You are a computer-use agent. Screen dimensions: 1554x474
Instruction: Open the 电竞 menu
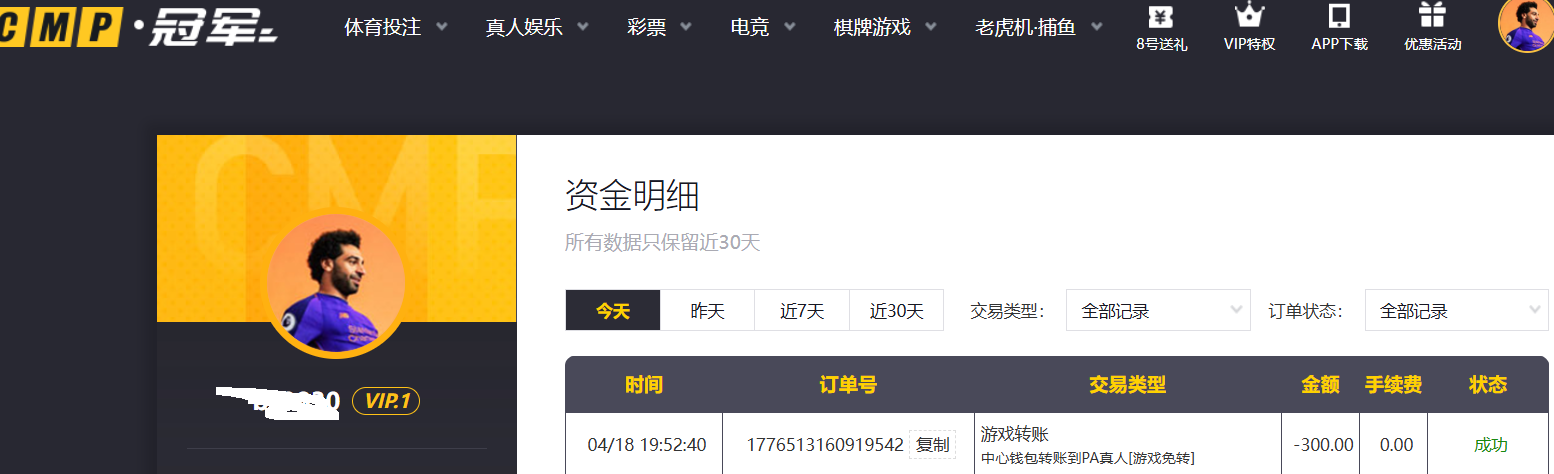(750, 28)
